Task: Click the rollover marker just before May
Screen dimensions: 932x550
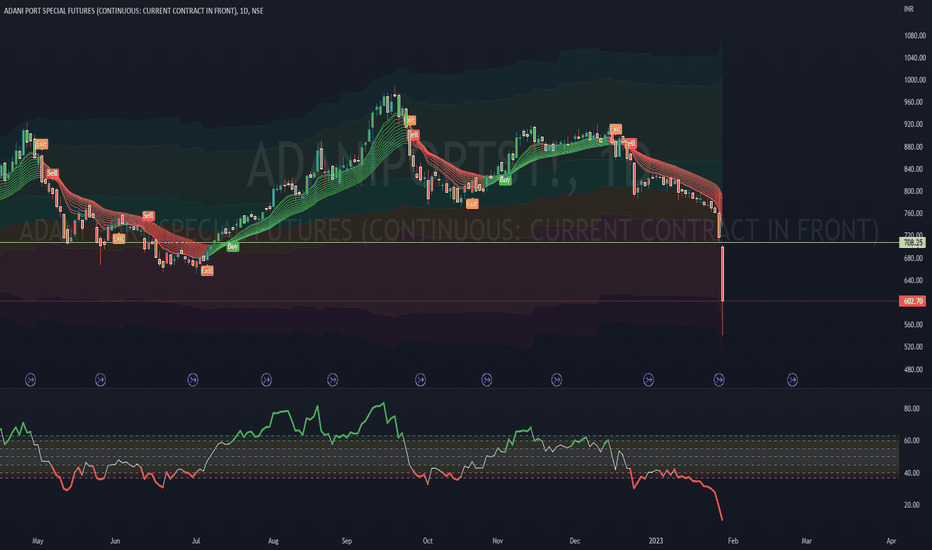Action: point(30,379)
